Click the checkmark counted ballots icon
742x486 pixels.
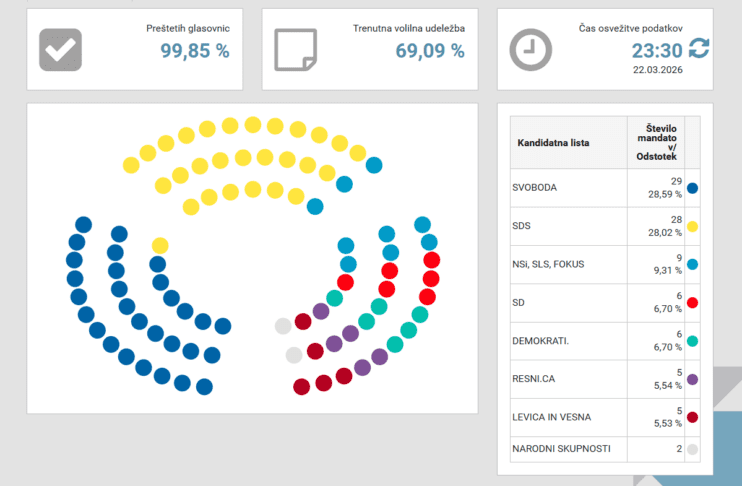60,49
